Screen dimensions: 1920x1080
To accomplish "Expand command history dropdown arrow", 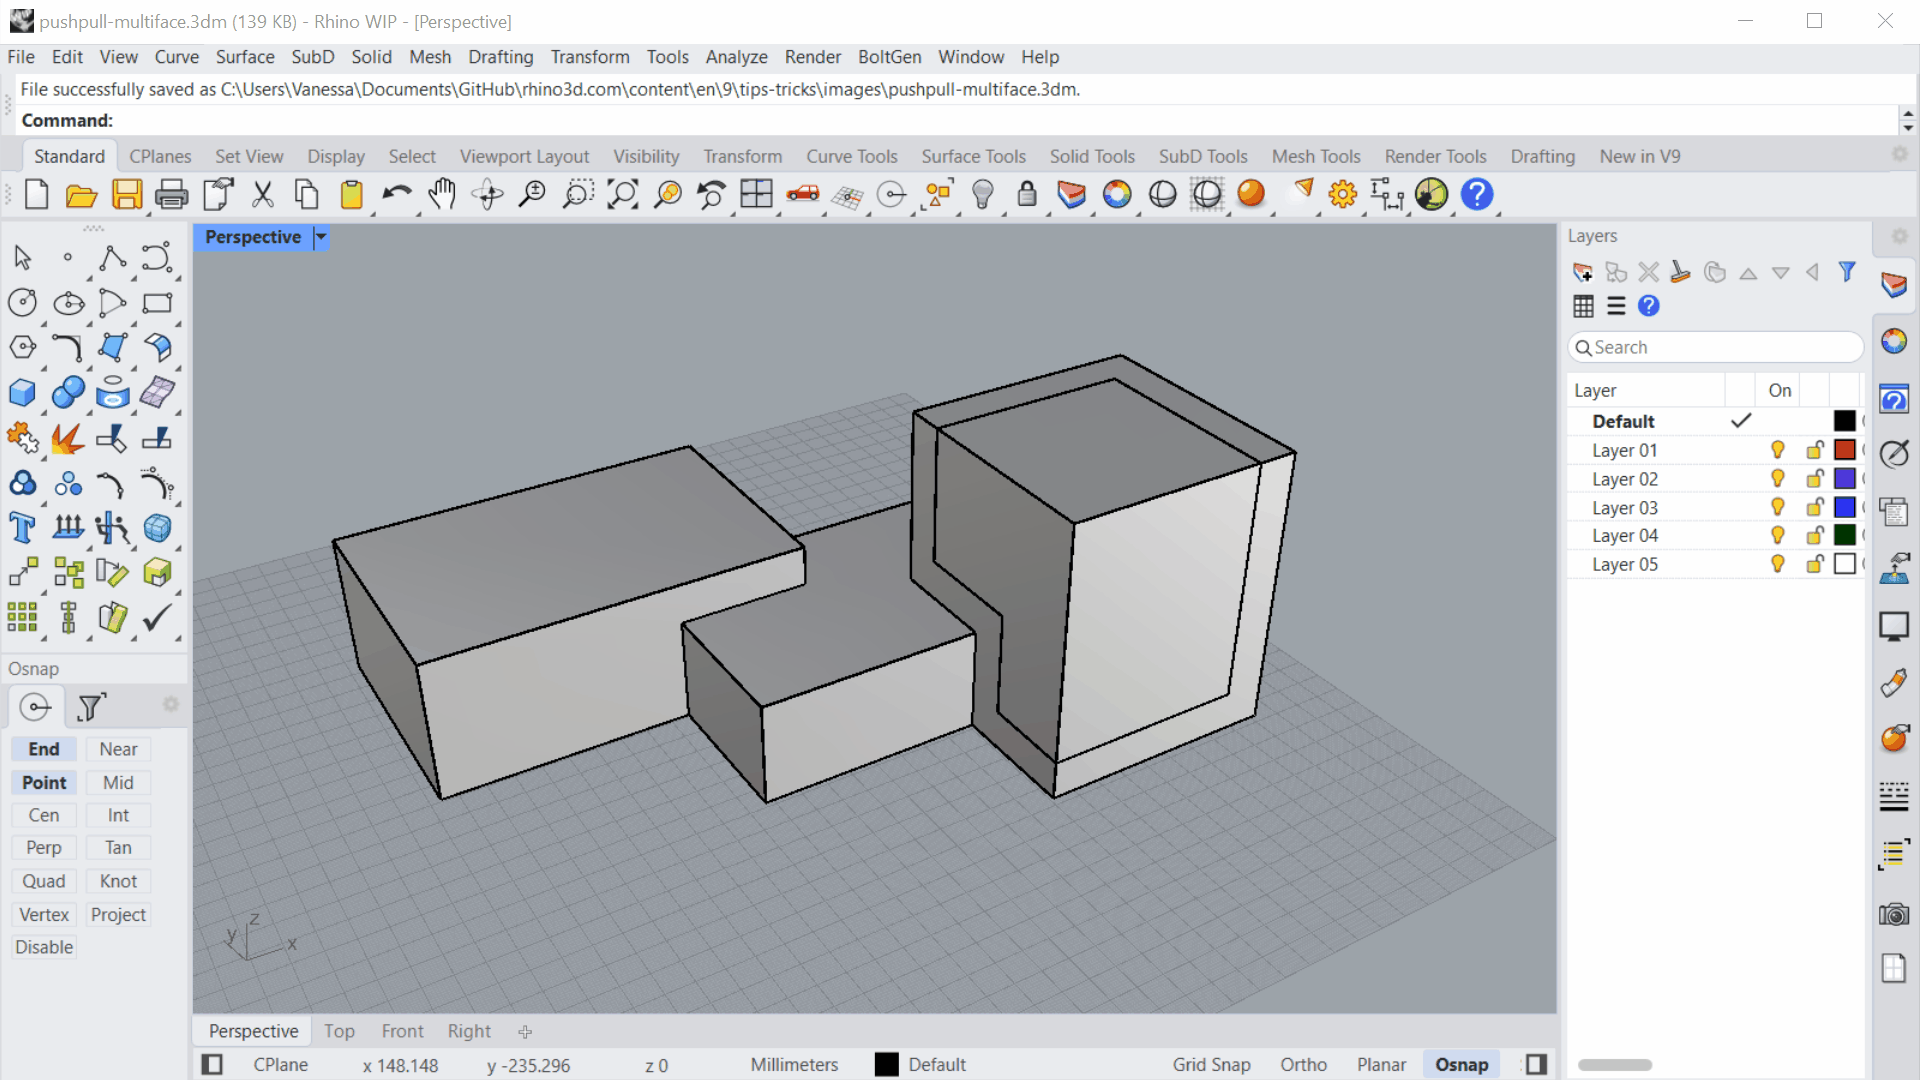I will (x=1907, y=128).
